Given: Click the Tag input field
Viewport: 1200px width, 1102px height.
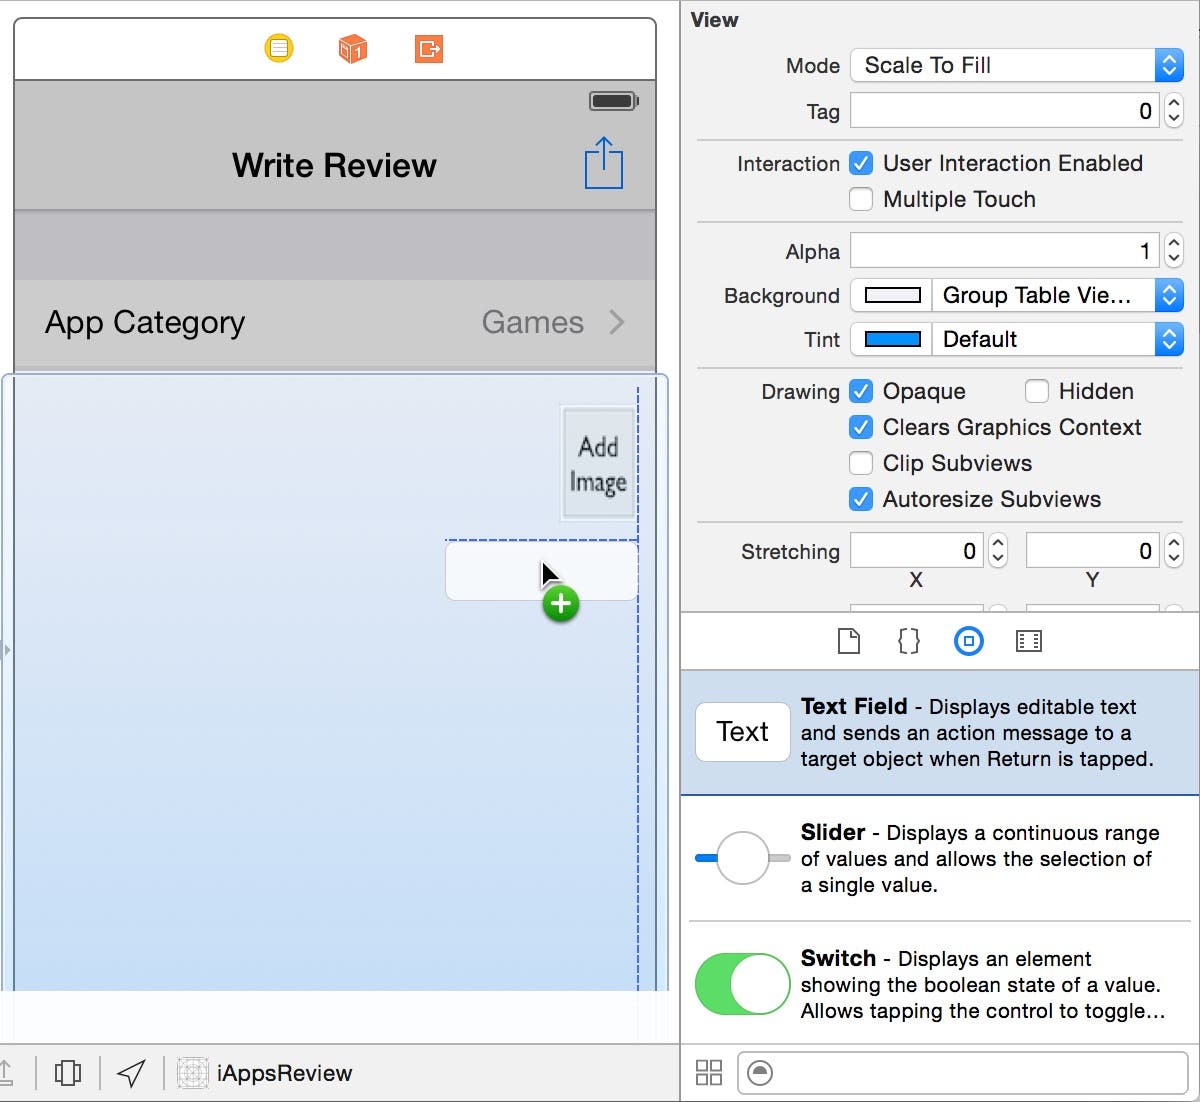Looking at the screenshot, I should [x=1005, y=111].
